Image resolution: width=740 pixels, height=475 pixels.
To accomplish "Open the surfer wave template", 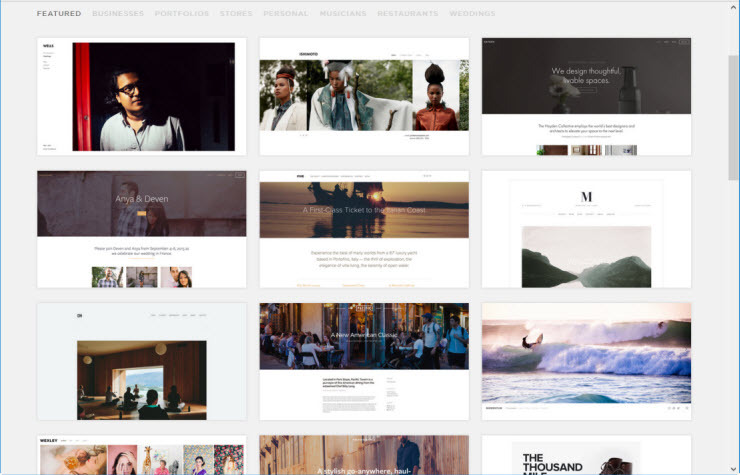I will 587,362.
